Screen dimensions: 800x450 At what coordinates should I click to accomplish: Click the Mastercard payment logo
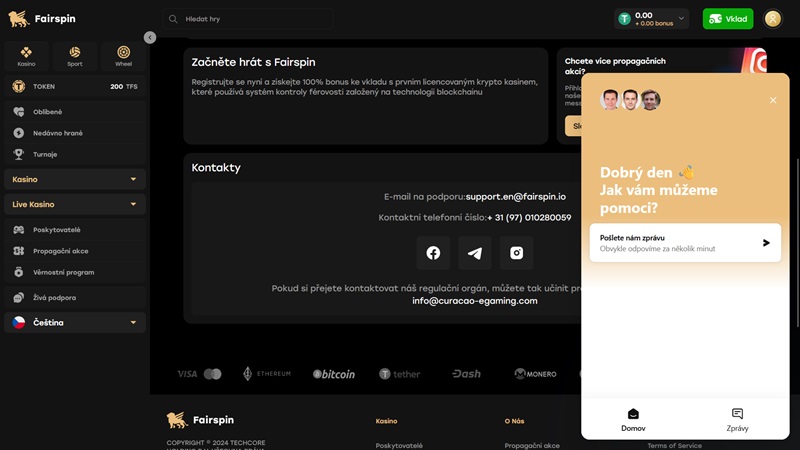pyautogui.click(x=213, y=374)
